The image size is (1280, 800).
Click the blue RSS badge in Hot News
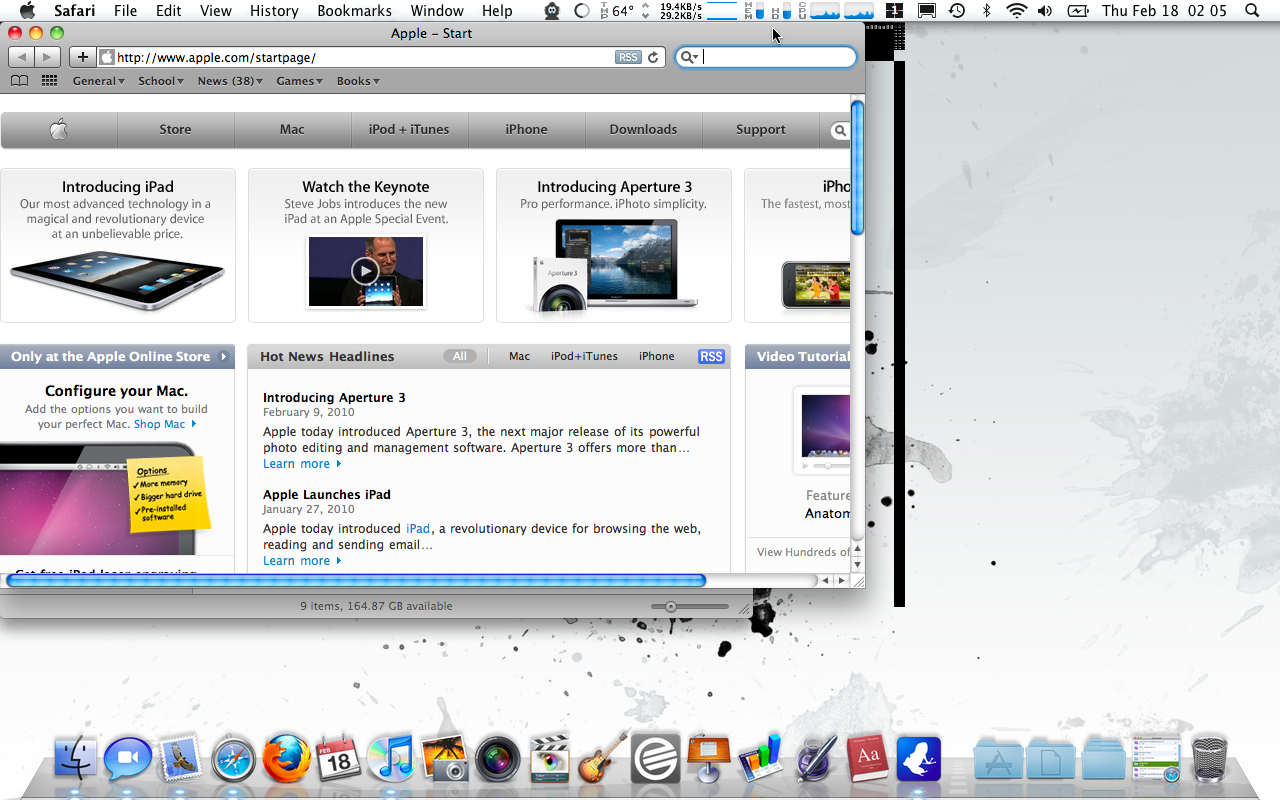click(x=711, y=356)
